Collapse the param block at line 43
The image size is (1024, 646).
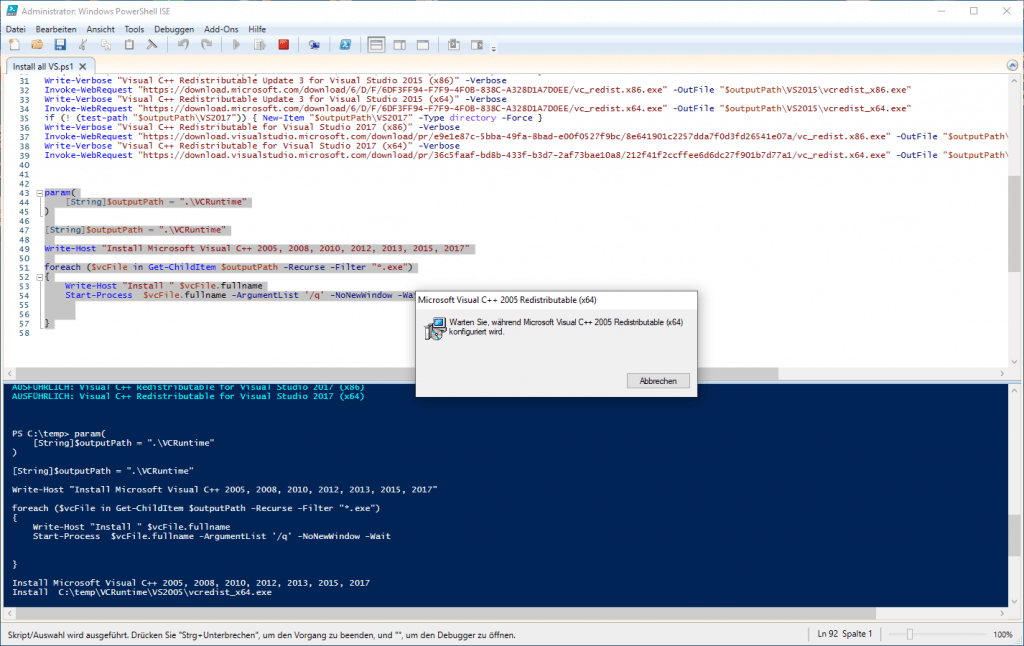click(38, 192)
